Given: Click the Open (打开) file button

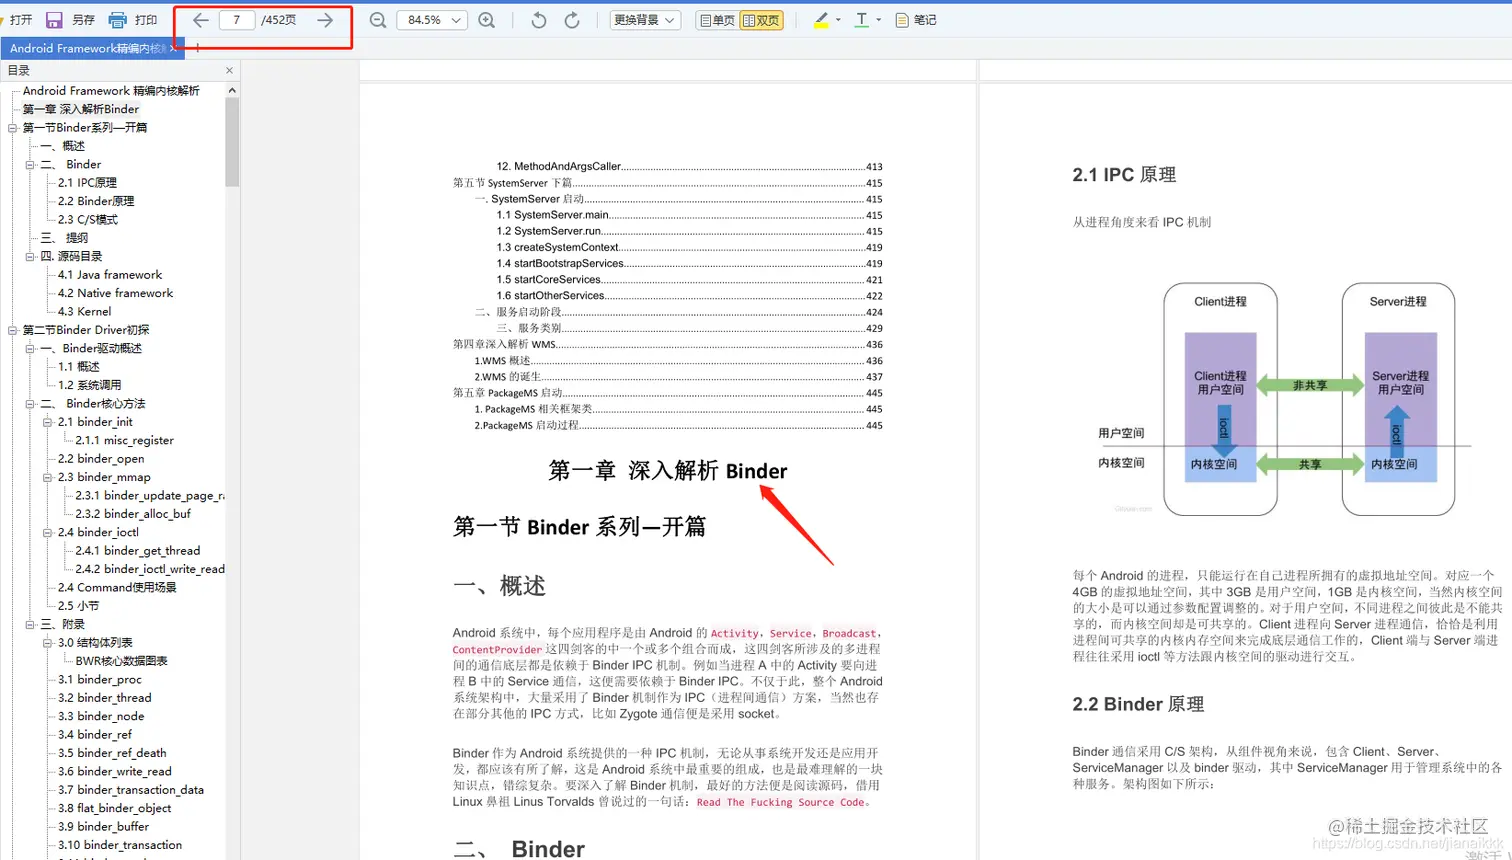Looking at the screenshot, I should coord(16,20).
